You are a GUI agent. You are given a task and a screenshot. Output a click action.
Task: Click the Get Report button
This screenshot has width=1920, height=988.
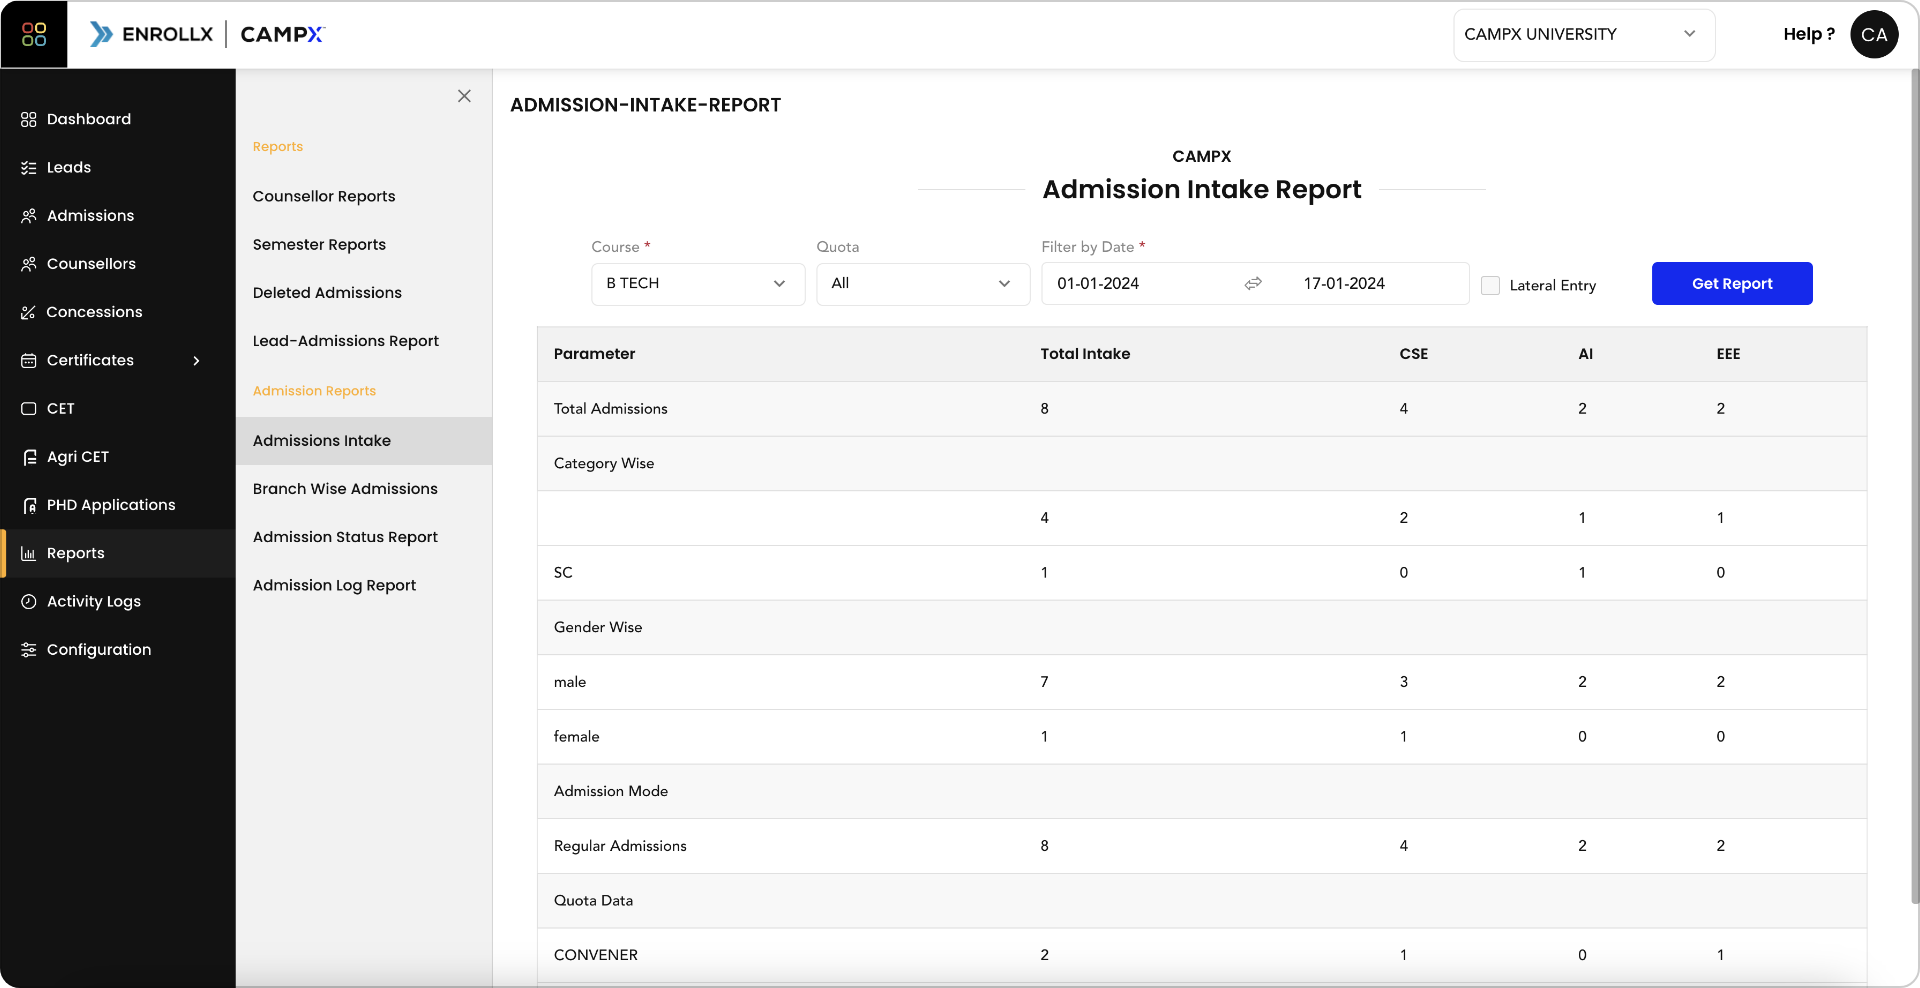1732,284
